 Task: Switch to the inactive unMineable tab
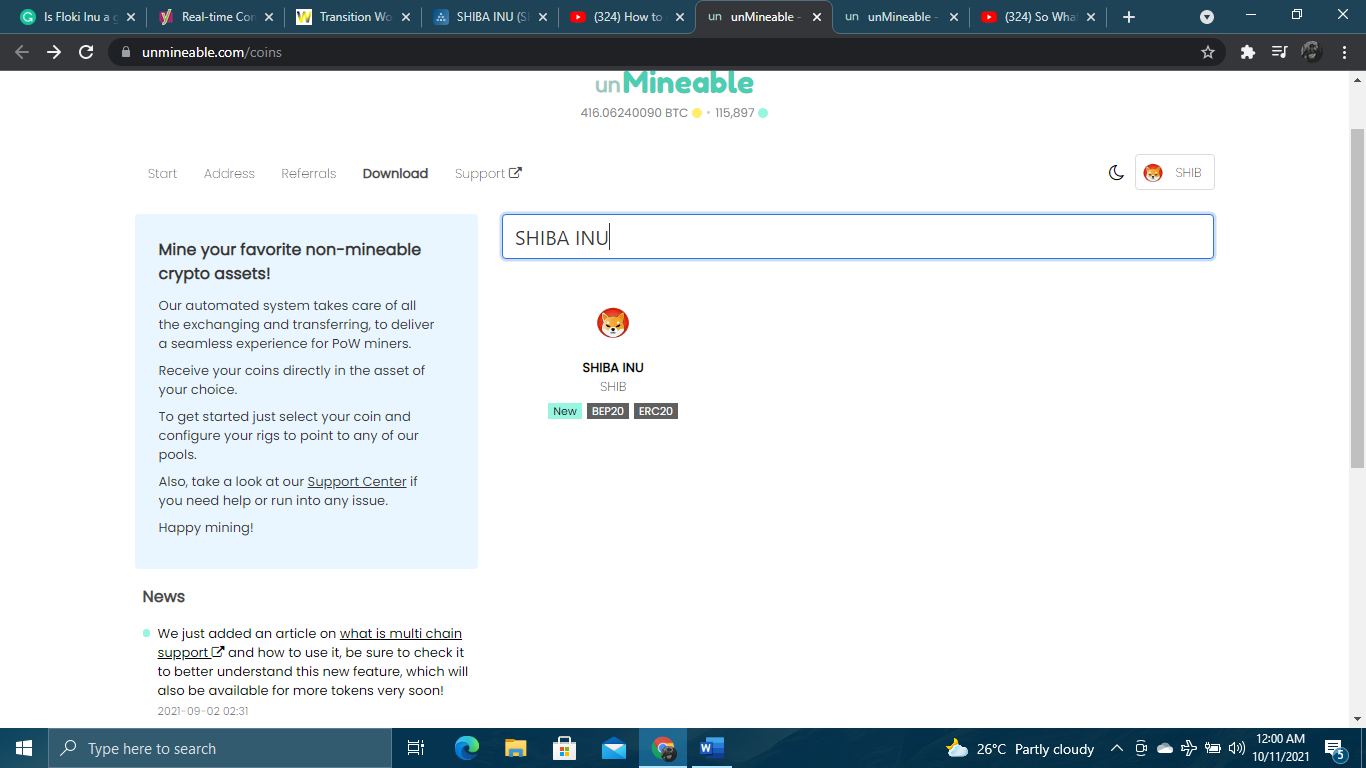tap(902, 17)
